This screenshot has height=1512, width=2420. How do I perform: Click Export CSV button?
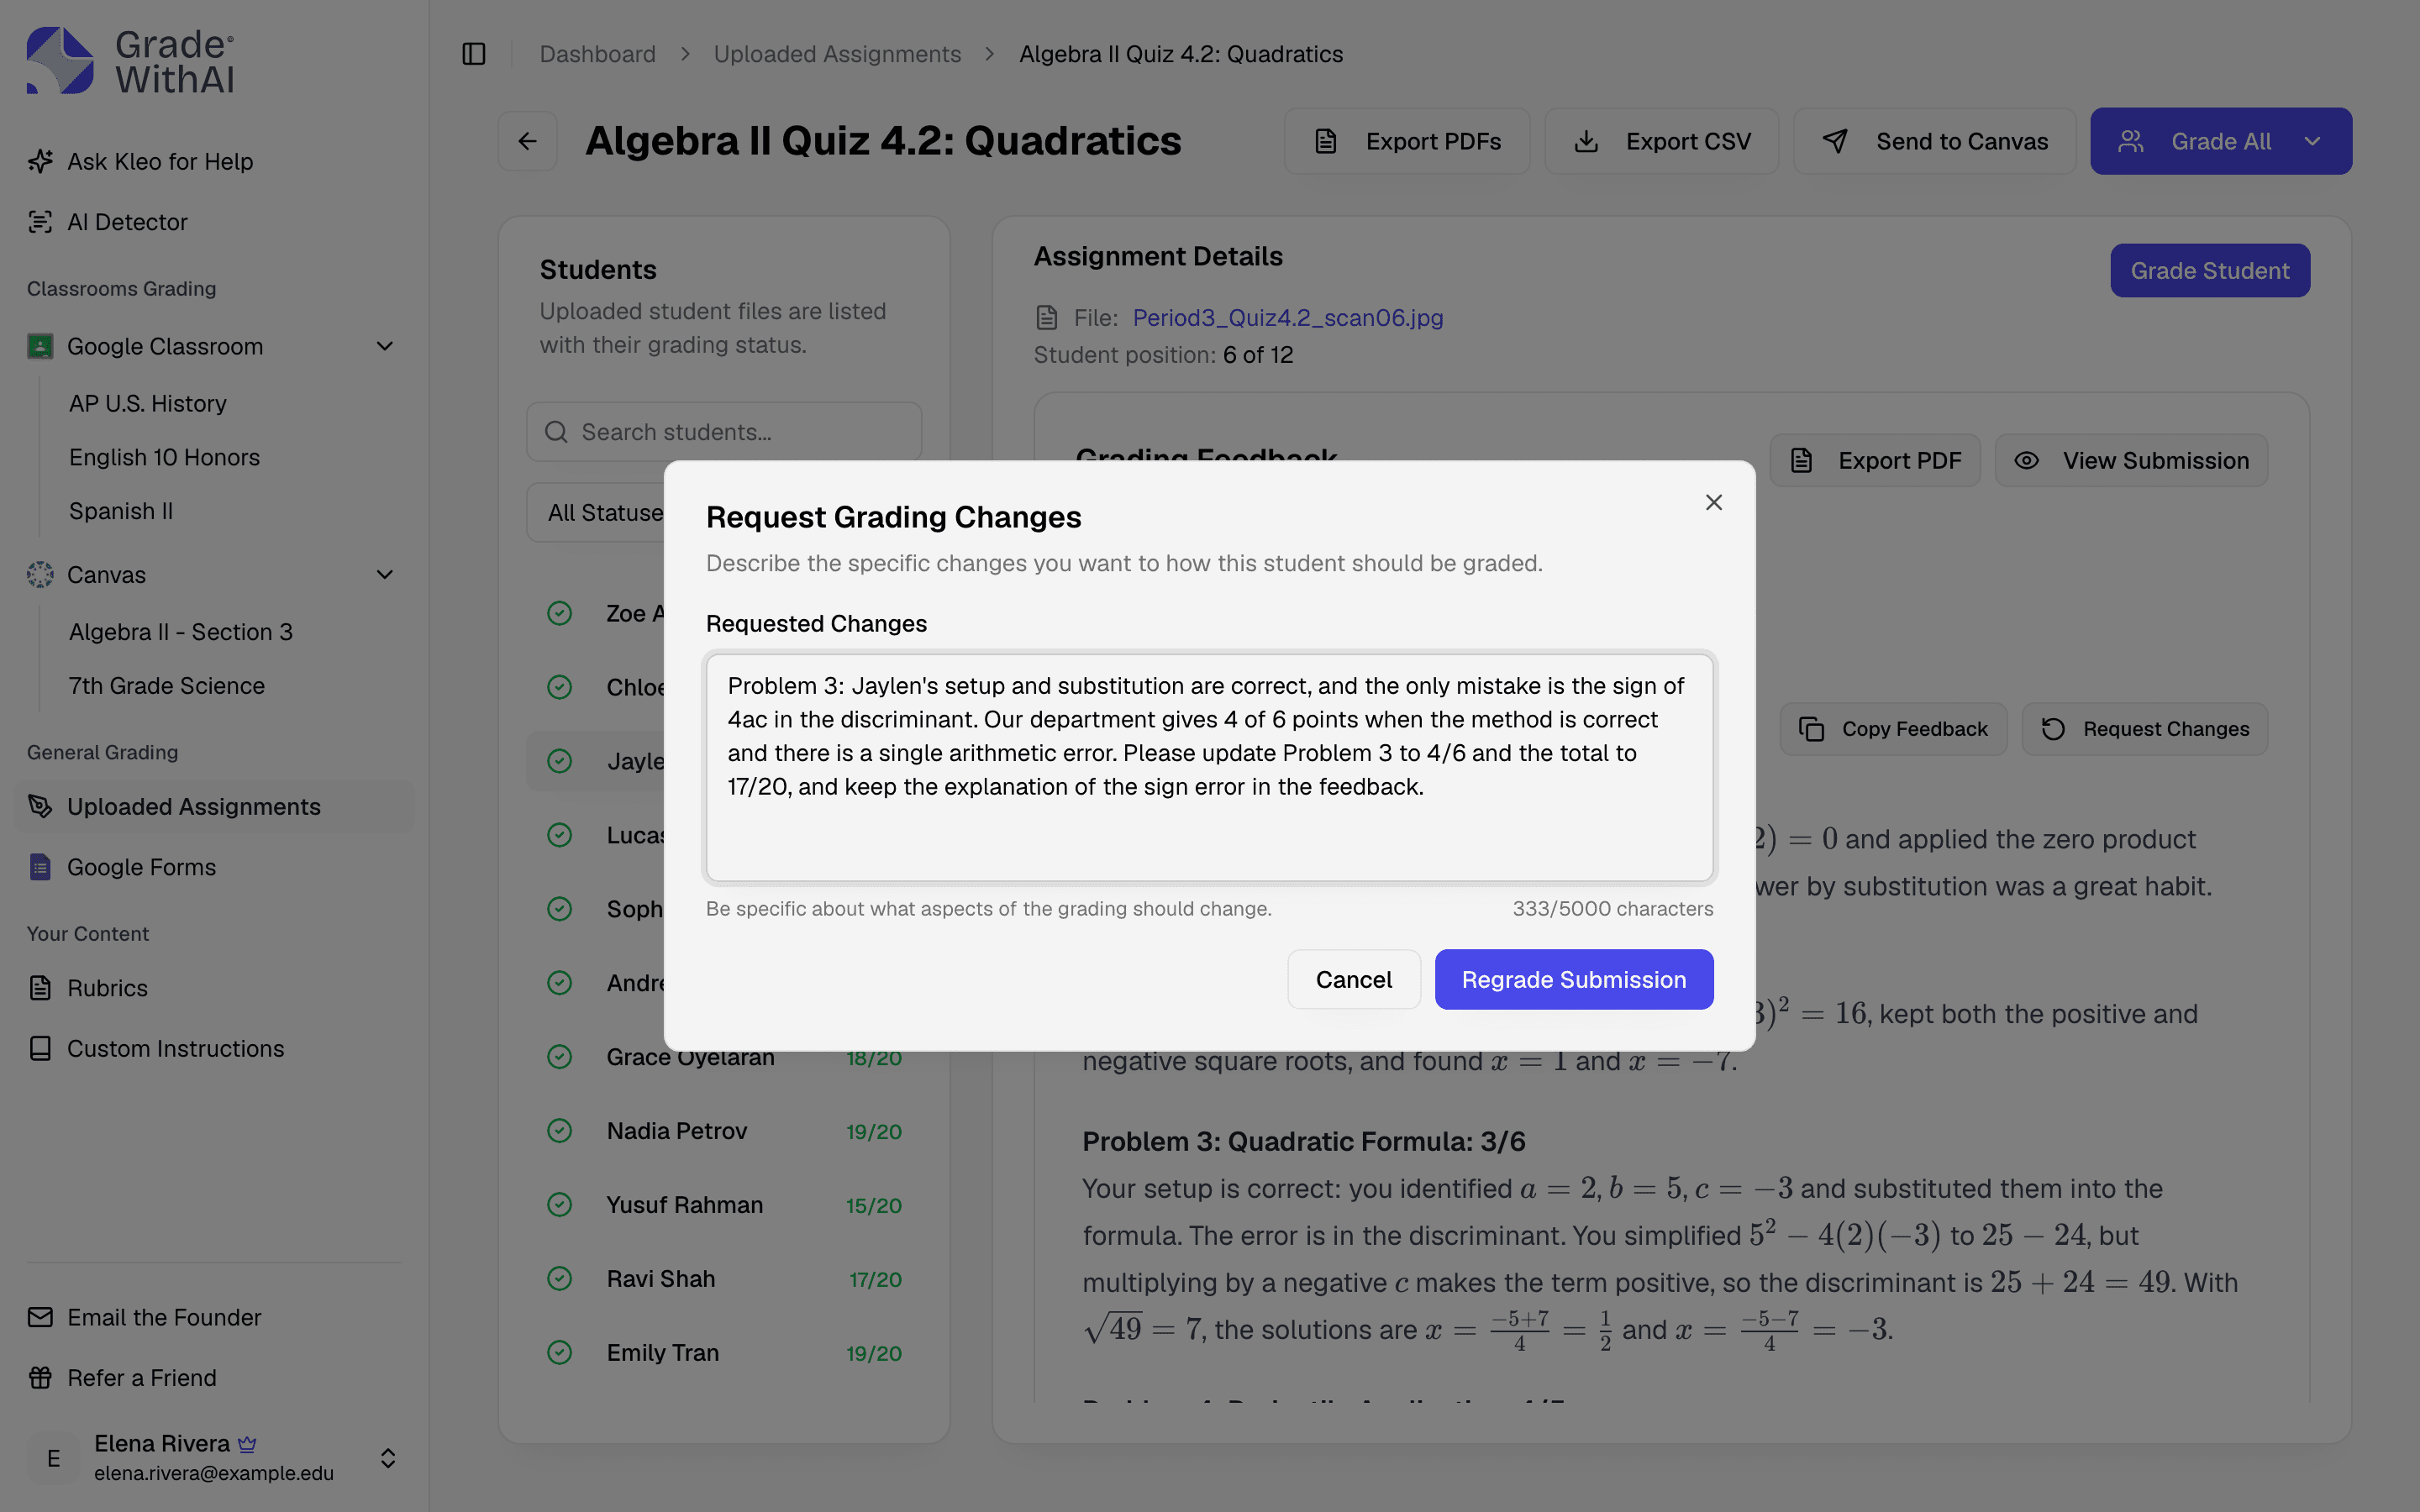click(x=1662, y=141)
